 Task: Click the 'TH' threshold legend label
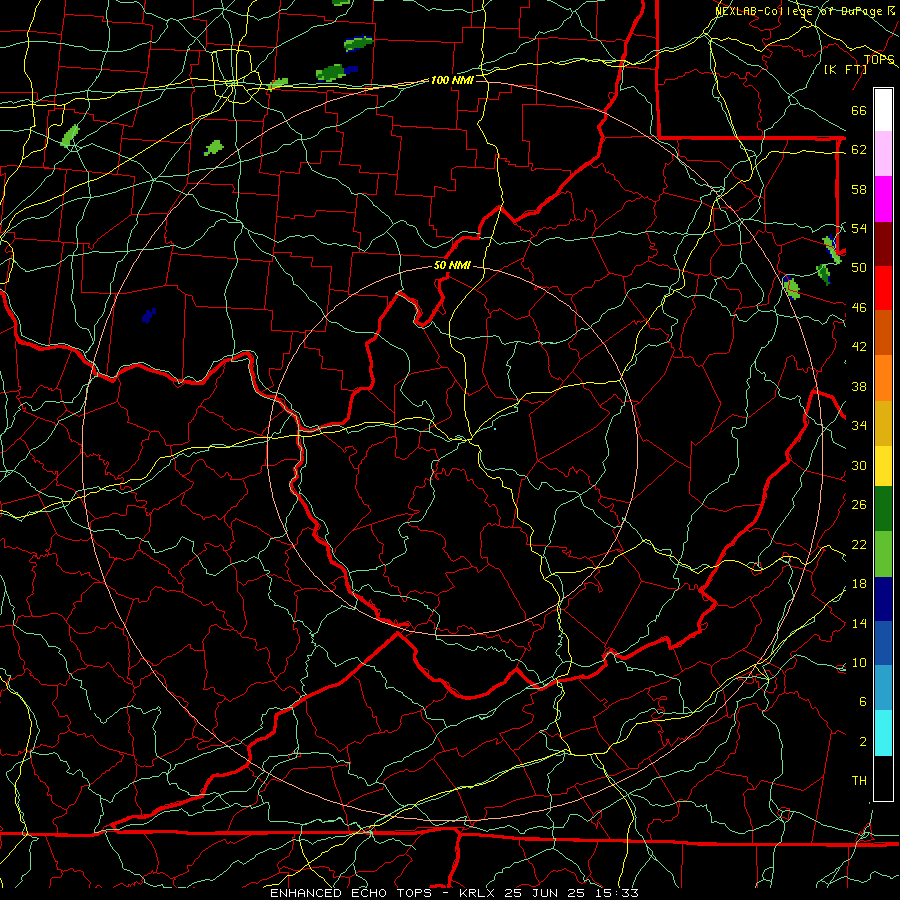pos(859,781)
